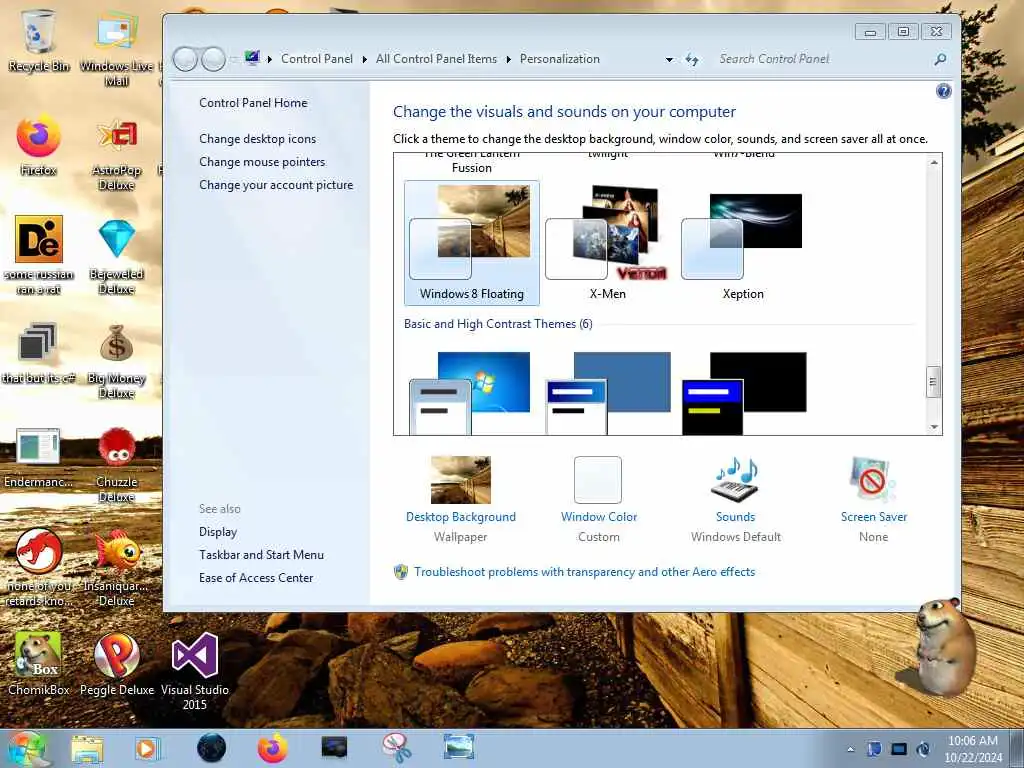Launch Bejeweled Deluxe from the desktop
This screenshot has height=768, width=1024.
point(116,256)
